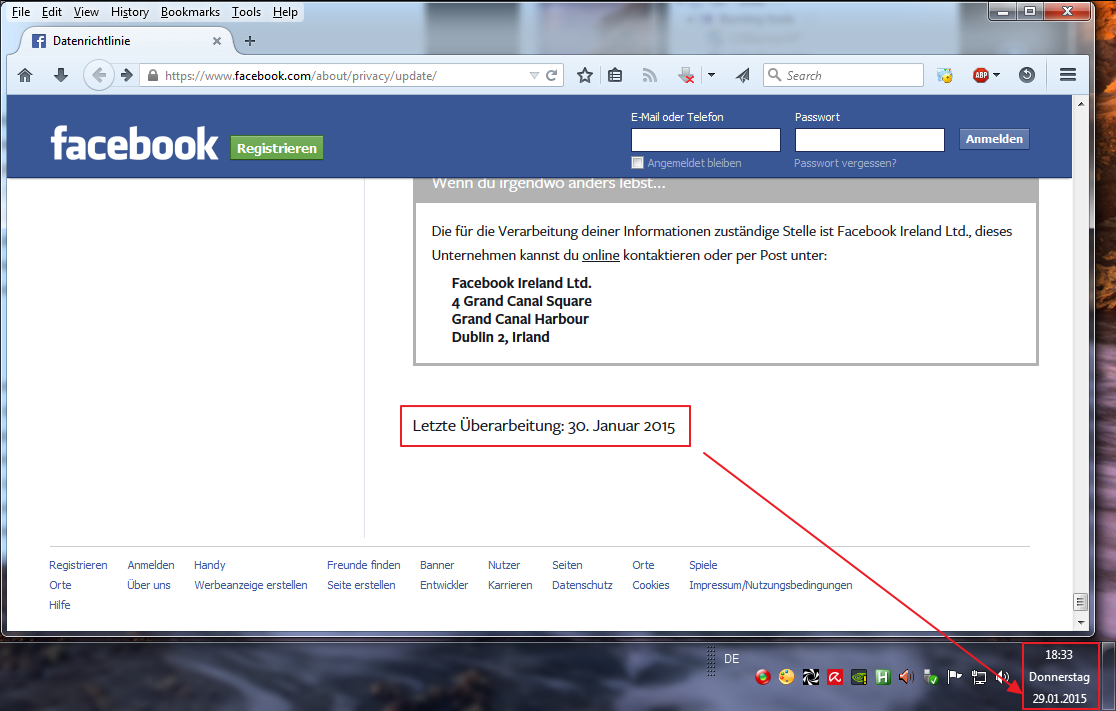Click the DE language indicator in taskbar
Image resolution: width=1116 pixels, height=711 pixels.
(732, 659)
